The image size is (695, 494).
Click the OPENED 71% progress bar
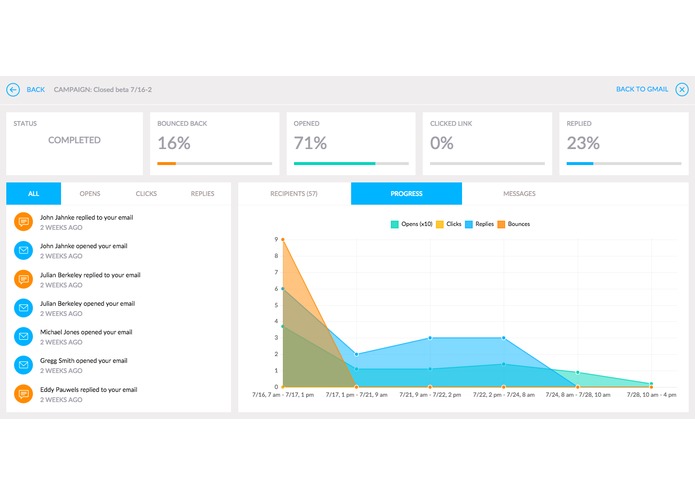pyautogui.click(x=351, y=163)
